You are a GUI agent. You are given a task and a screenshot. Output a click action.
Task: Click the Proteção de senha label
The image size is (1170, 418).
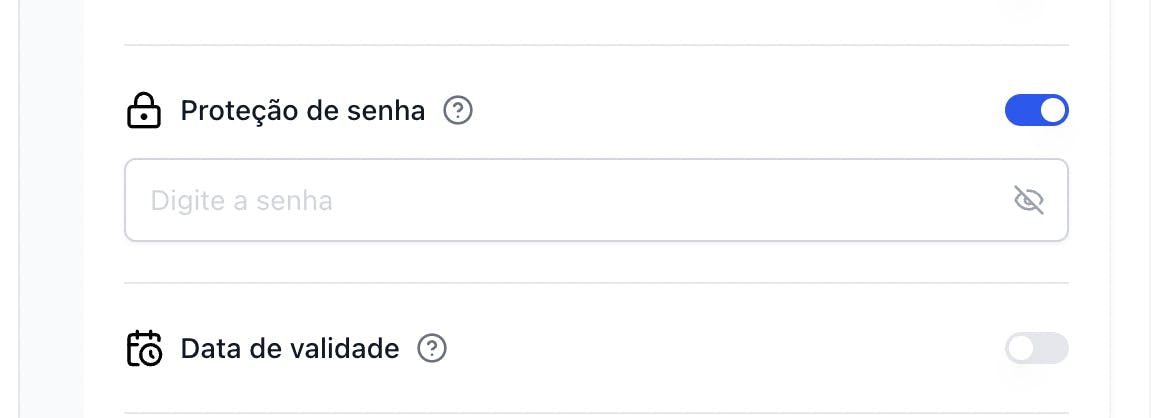(303, 111)
